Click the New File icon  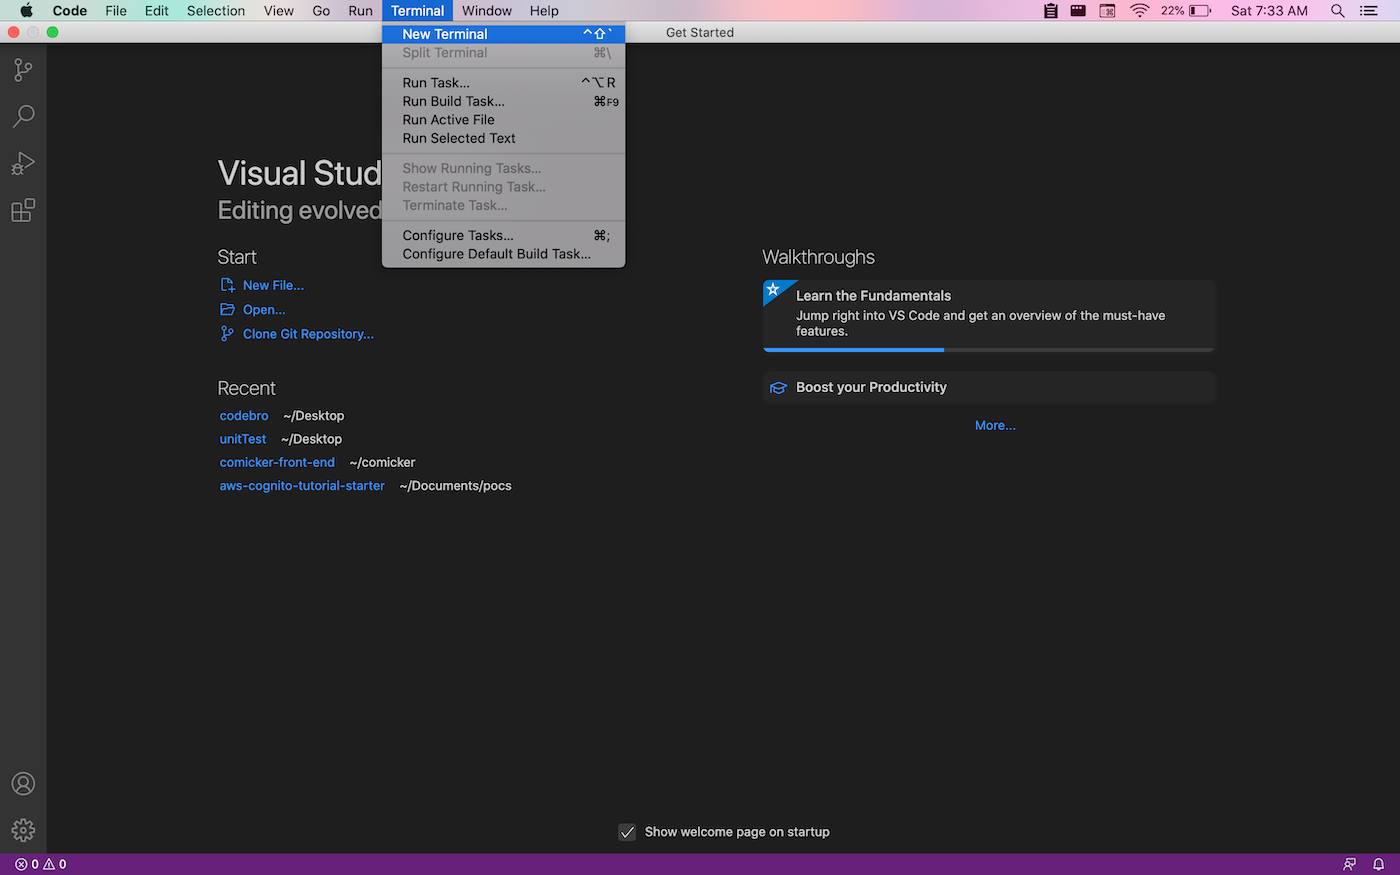(228, 285)
